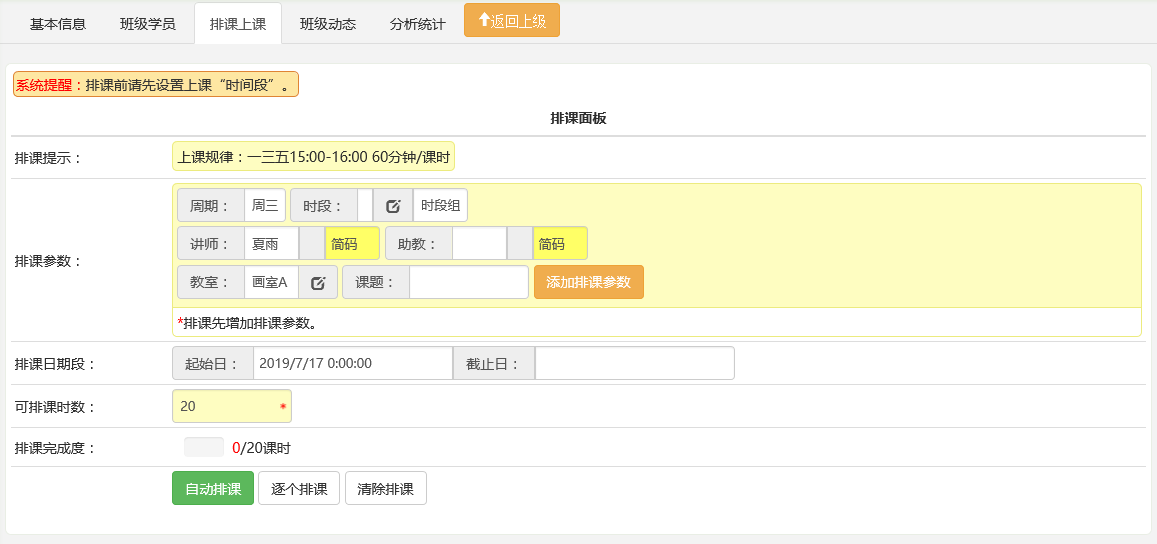Viewport: 1157px width, 544px height.
Task: Open the 班级学员 tab
Action: coord(147,24)
